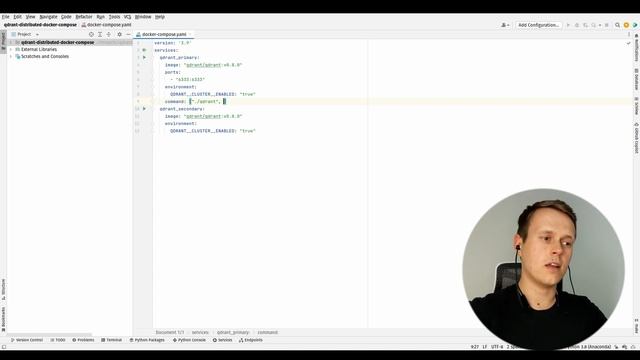Screen dimensions: 640x360
Task: Open the Database tool window stripe
Action: pyautogui.click(x=636, y=79)
